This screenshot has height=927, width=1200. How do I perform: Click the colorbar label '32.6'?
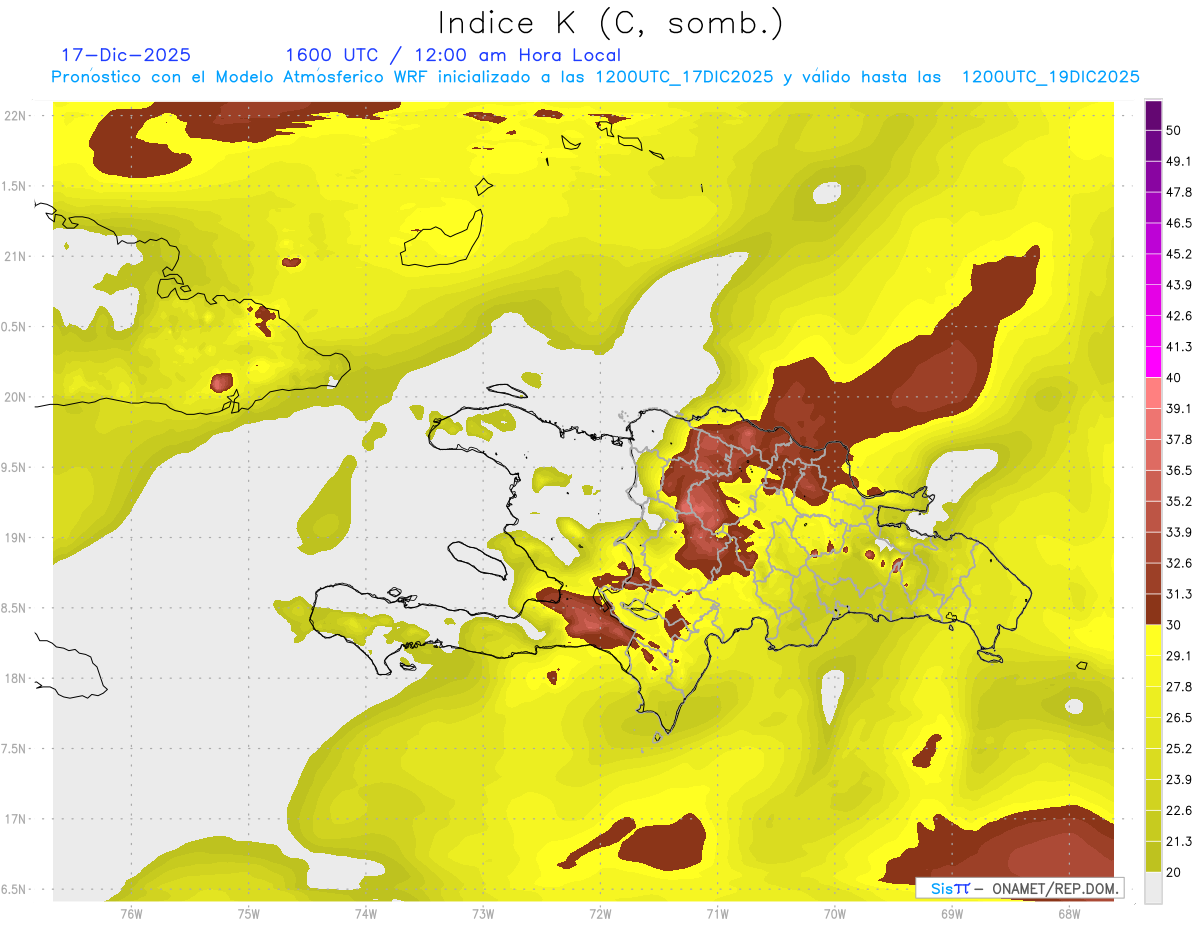point(1179,563)
